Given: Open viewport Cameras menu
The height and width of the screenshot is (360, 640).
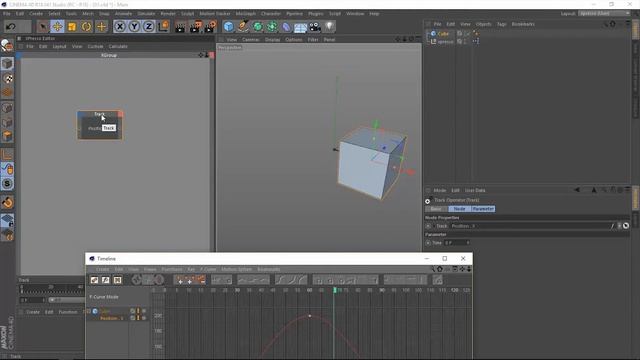Looking at the screenshot, I should (251, 40).
